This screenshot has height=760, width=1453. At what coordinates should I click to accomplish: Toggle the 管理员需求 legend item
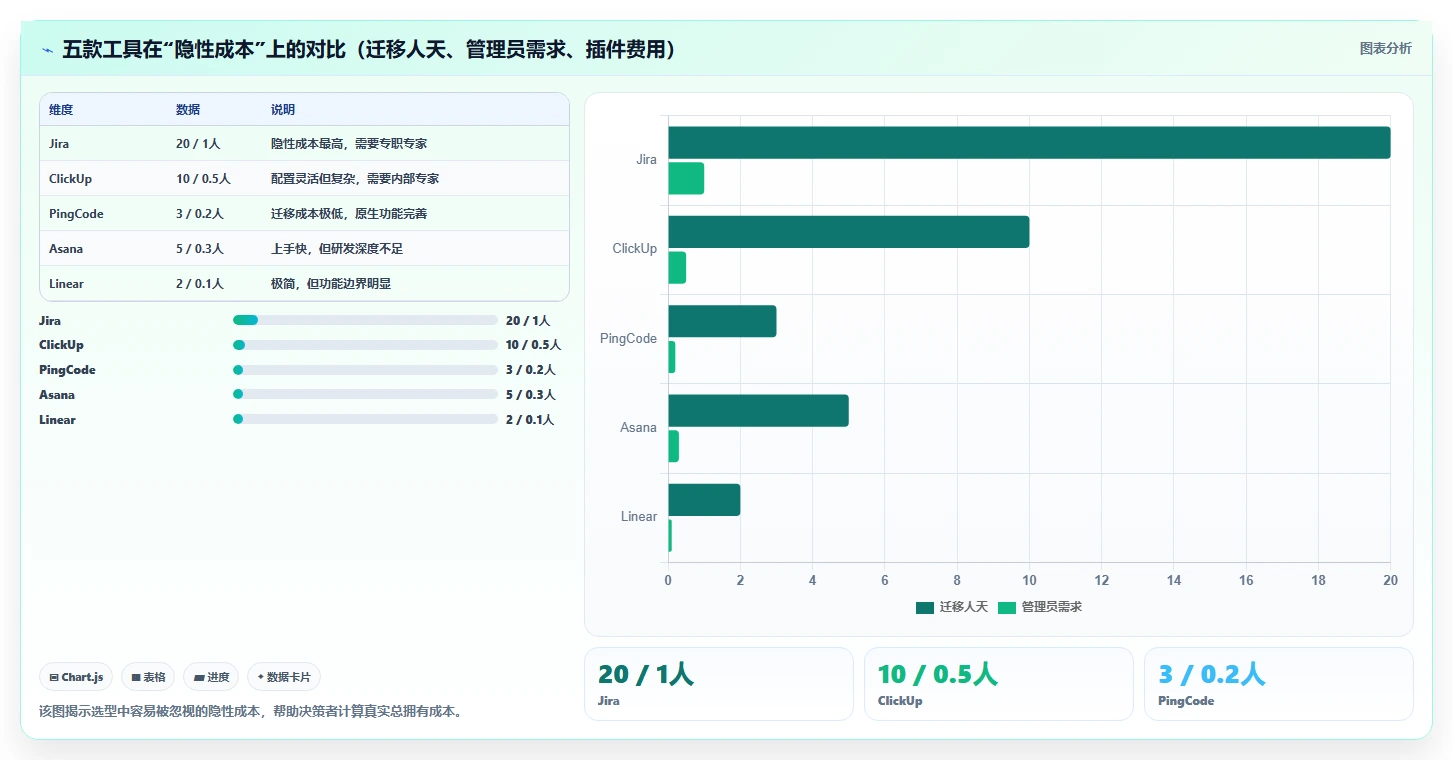click(1040, 607)
